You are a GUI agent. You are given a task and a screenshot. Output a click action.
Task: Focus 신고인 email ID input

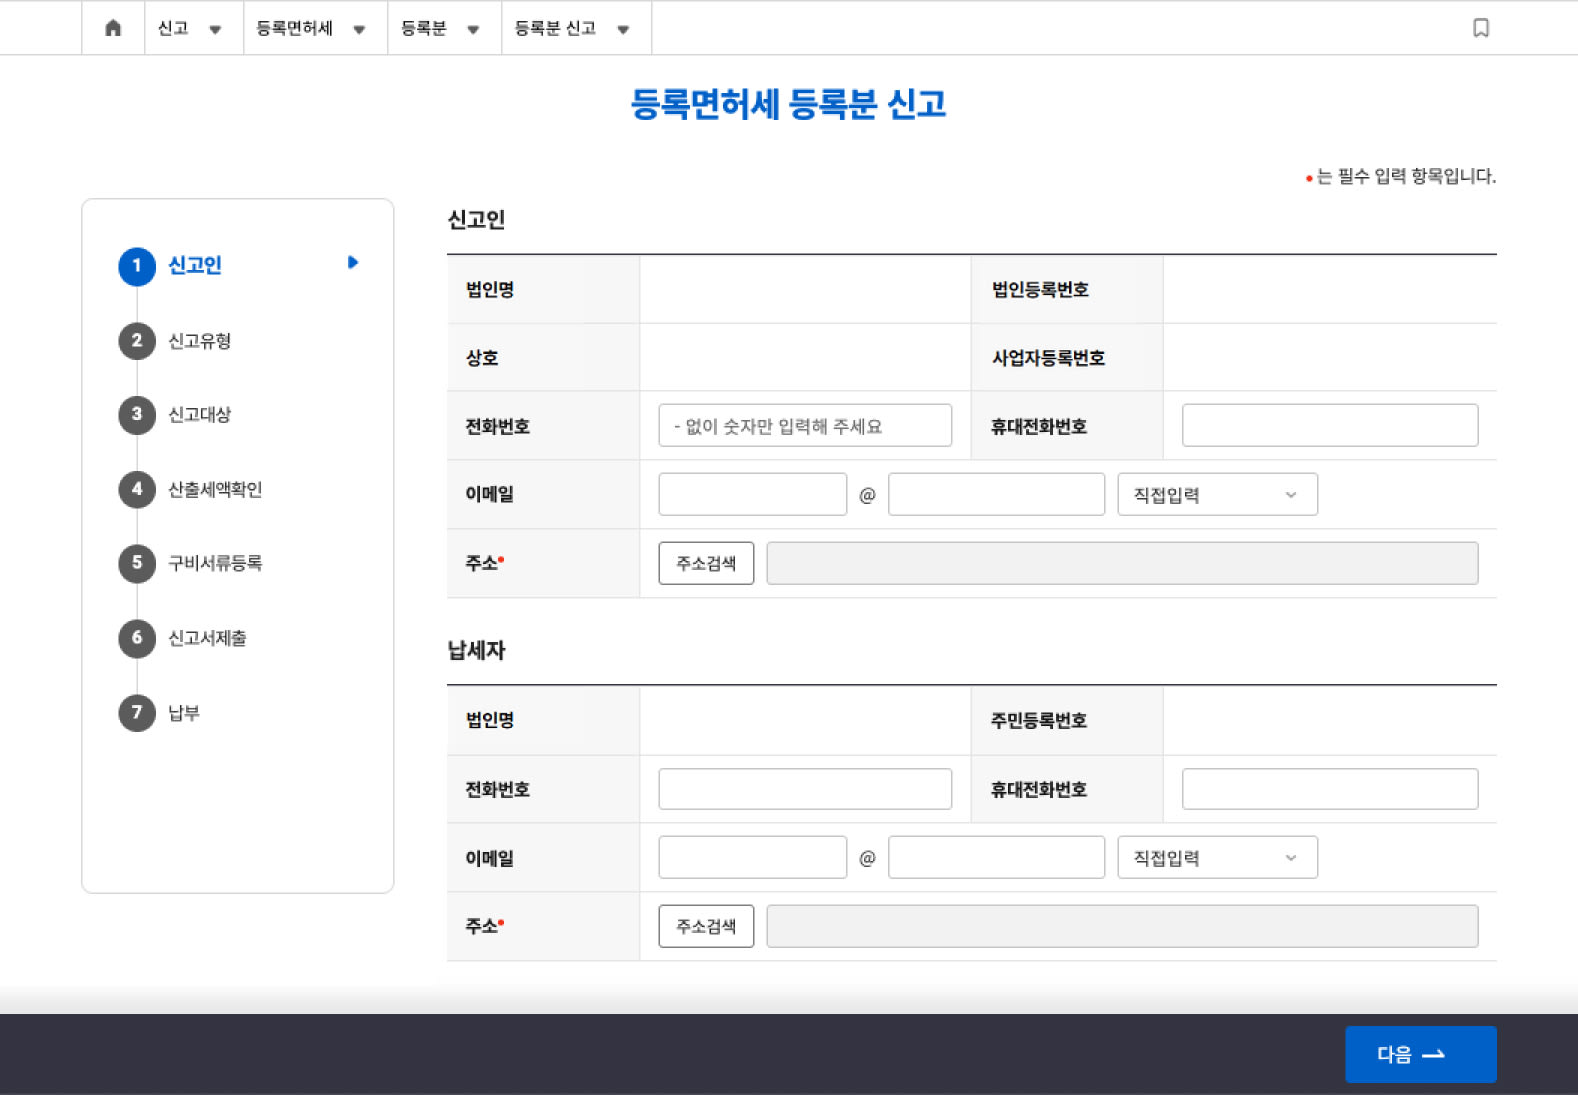[x=752, y=494]
